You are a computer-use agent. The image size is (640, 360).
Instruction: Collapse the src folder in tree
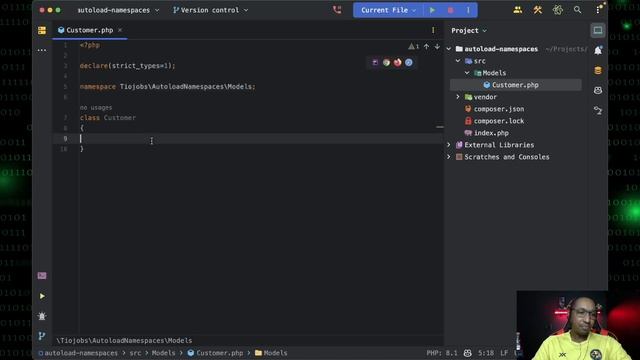pos(458,61)
